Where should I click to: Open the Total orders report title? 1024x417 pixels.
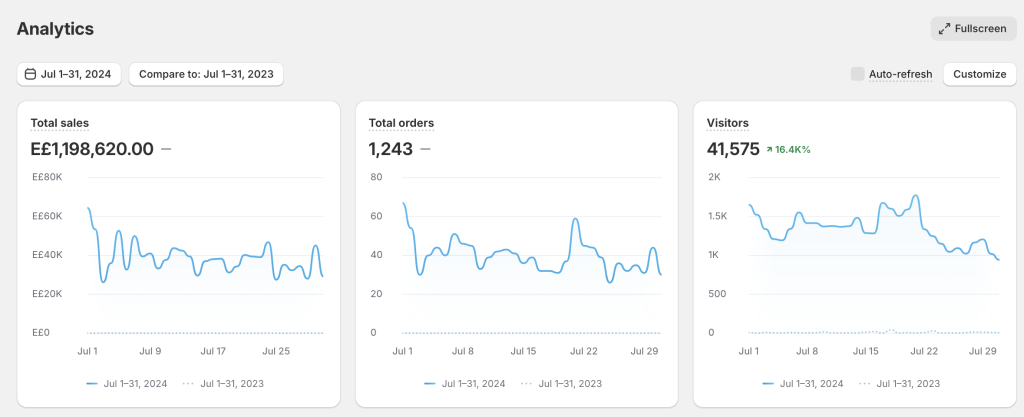tap(401, 123)
